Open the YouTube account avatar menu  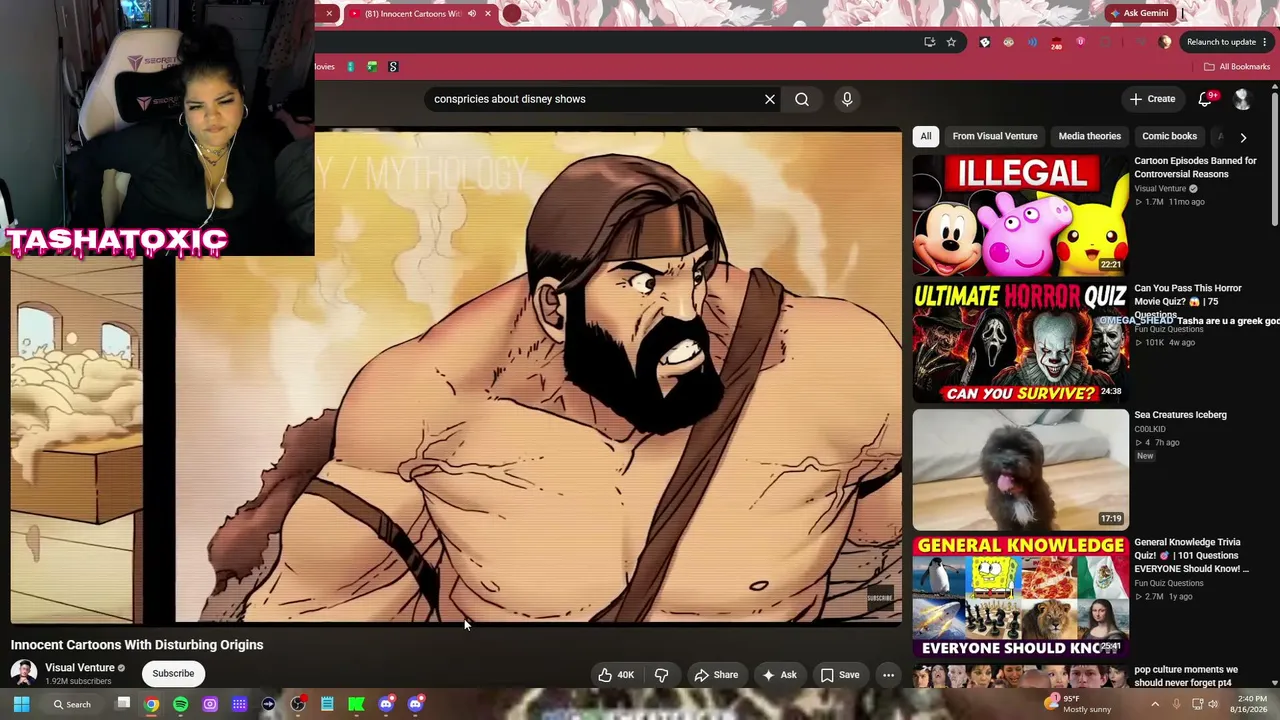click(x=1242, y=99)
